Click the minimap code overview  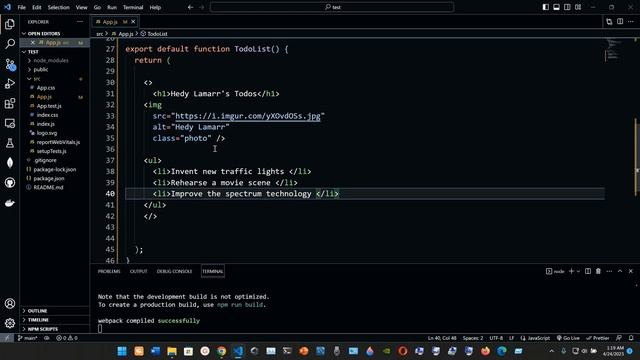click(614, 50)
